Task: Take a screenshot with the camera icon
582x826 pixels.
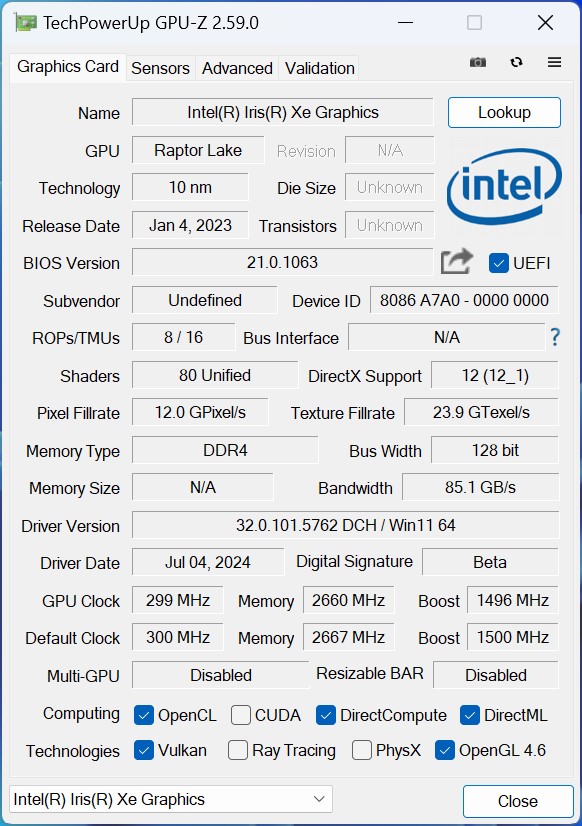Action: click(x=478, y=62)
